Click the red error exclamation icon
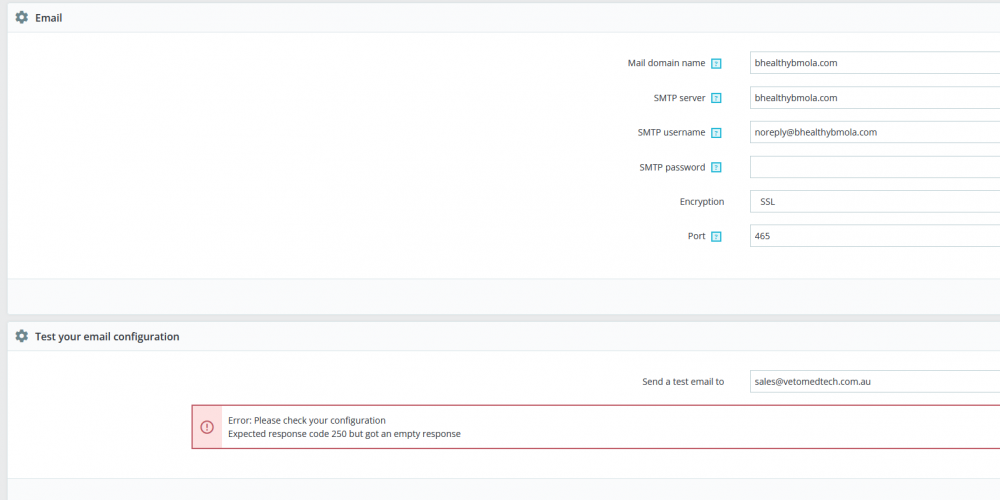Image resolution: width=1000 pixels, height=500 pixels. [207, 427]
